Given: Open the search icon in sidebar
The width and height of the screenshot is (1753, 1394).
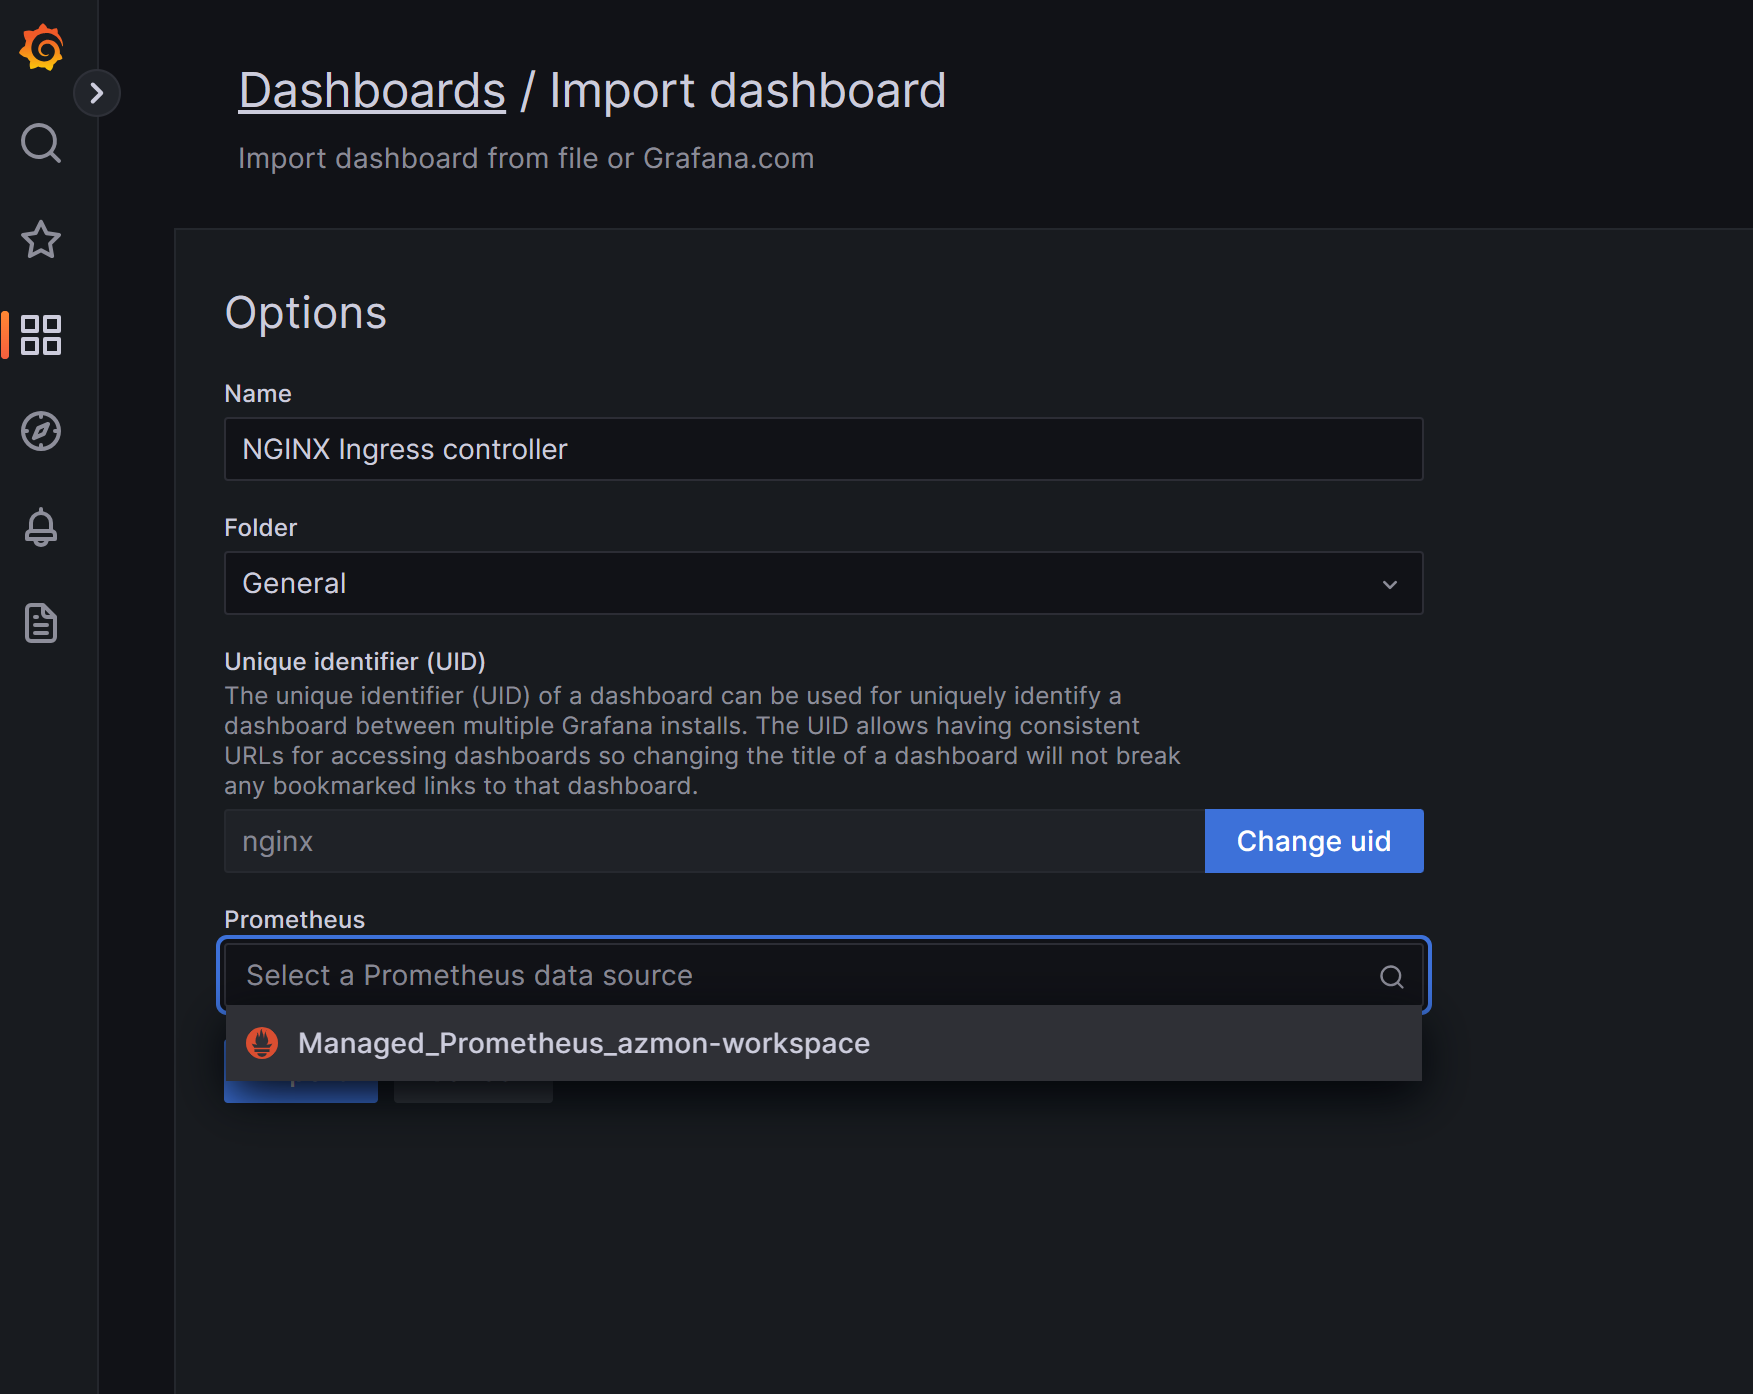Looking at the screenshot, I should [x=41, y=143].
